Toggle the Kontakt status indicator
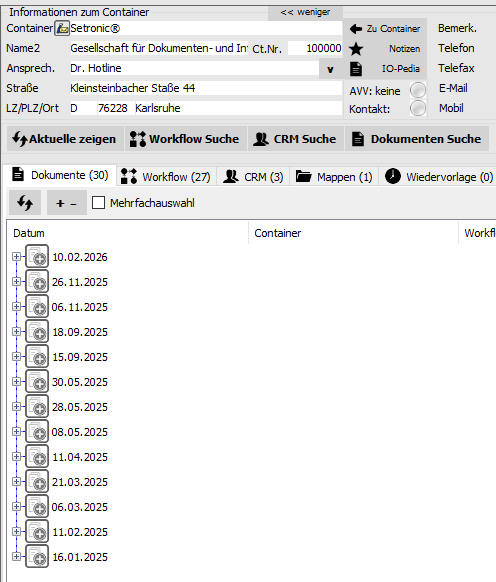The width and height of the screenshot is (496, 582). pyautogui.click(x=418, y=108)
